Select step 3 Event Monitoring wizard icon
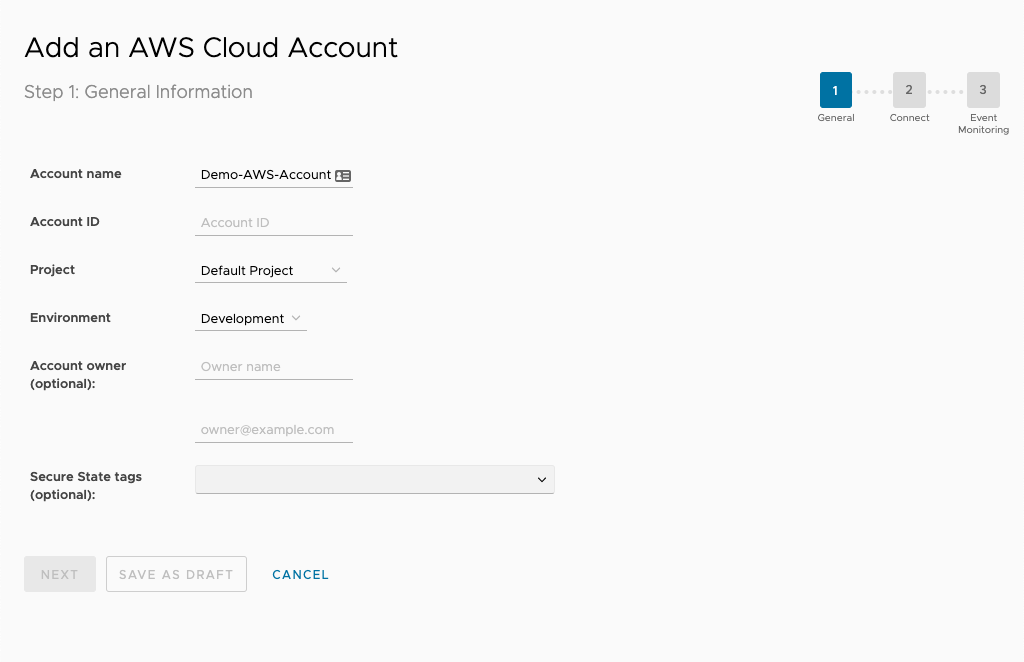Image resolution: width=1024 pixels, height=662 pixels. (x=983, y=89)
